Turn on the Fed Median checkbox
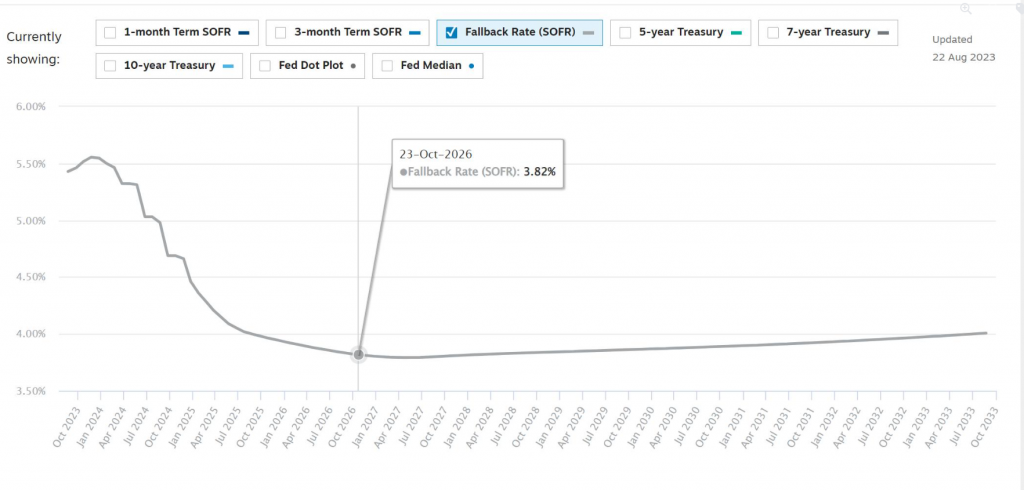 pos(387,66)
